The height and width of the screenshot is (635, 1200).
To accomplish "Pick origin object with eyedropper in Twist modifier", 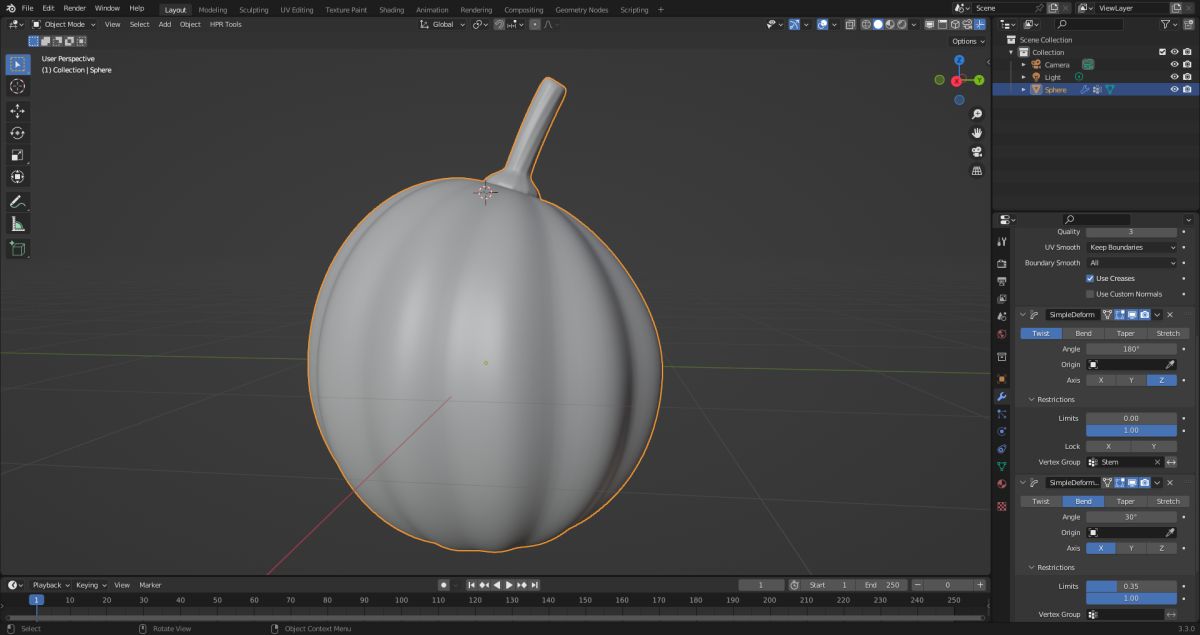I will pos(1170,365).
